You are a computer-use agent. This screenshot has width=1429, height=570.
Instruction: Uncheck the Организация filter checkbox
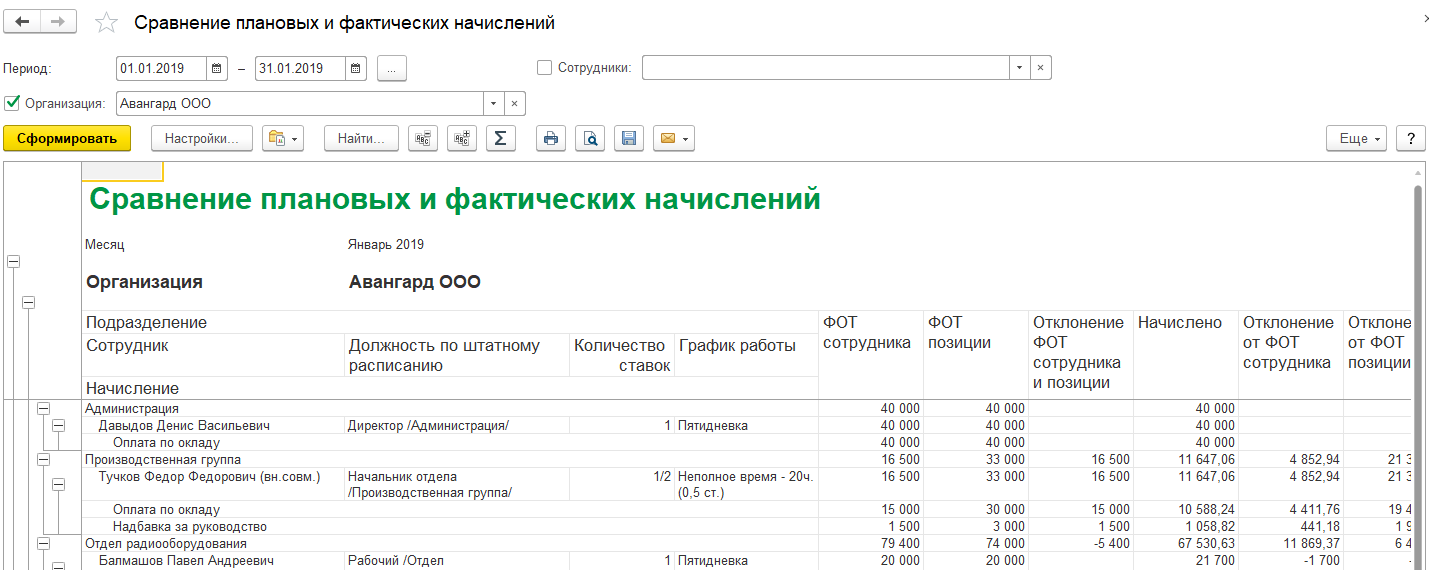12,103
